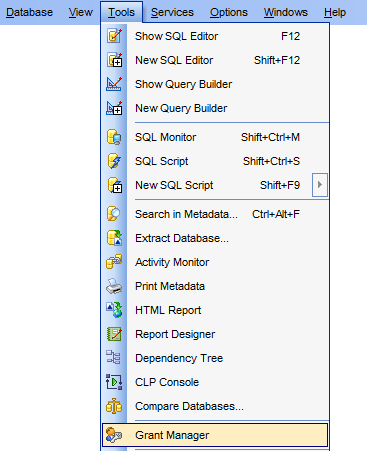Open SQL Monitor from the Tools menu
The width and height of the screenshot is (367, 451).
point(215,137)
